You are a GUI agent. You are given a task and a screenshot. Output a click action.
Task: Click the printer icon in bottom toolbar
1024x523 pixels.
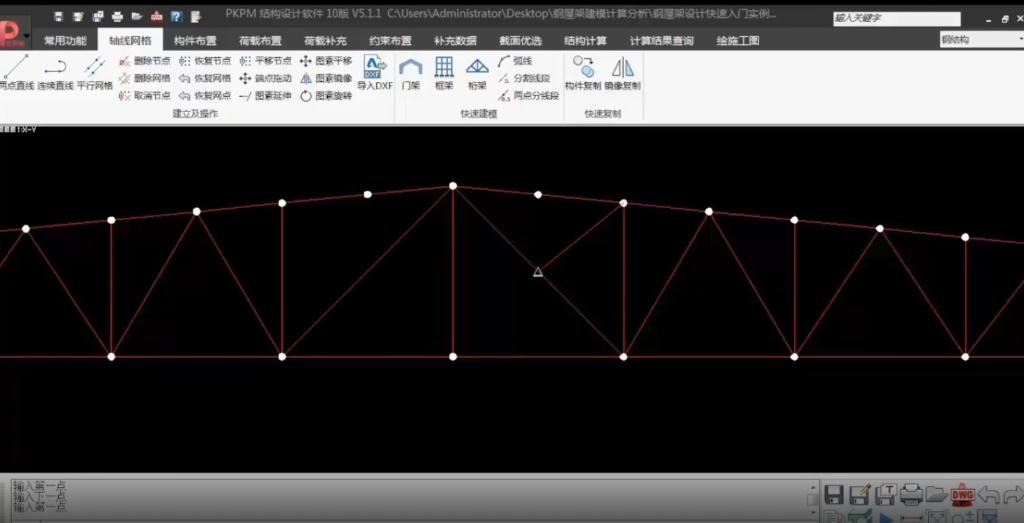point(910,494)
